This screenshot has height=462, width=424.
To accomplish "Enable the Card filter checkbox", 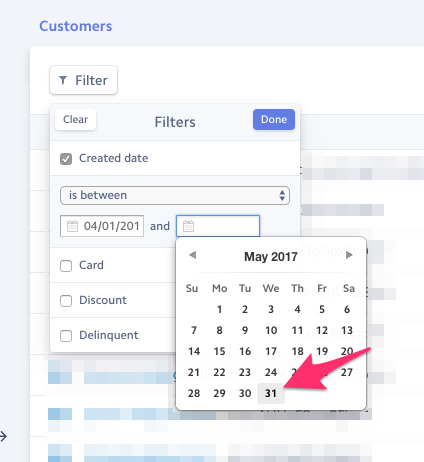I will coord(66,266).
